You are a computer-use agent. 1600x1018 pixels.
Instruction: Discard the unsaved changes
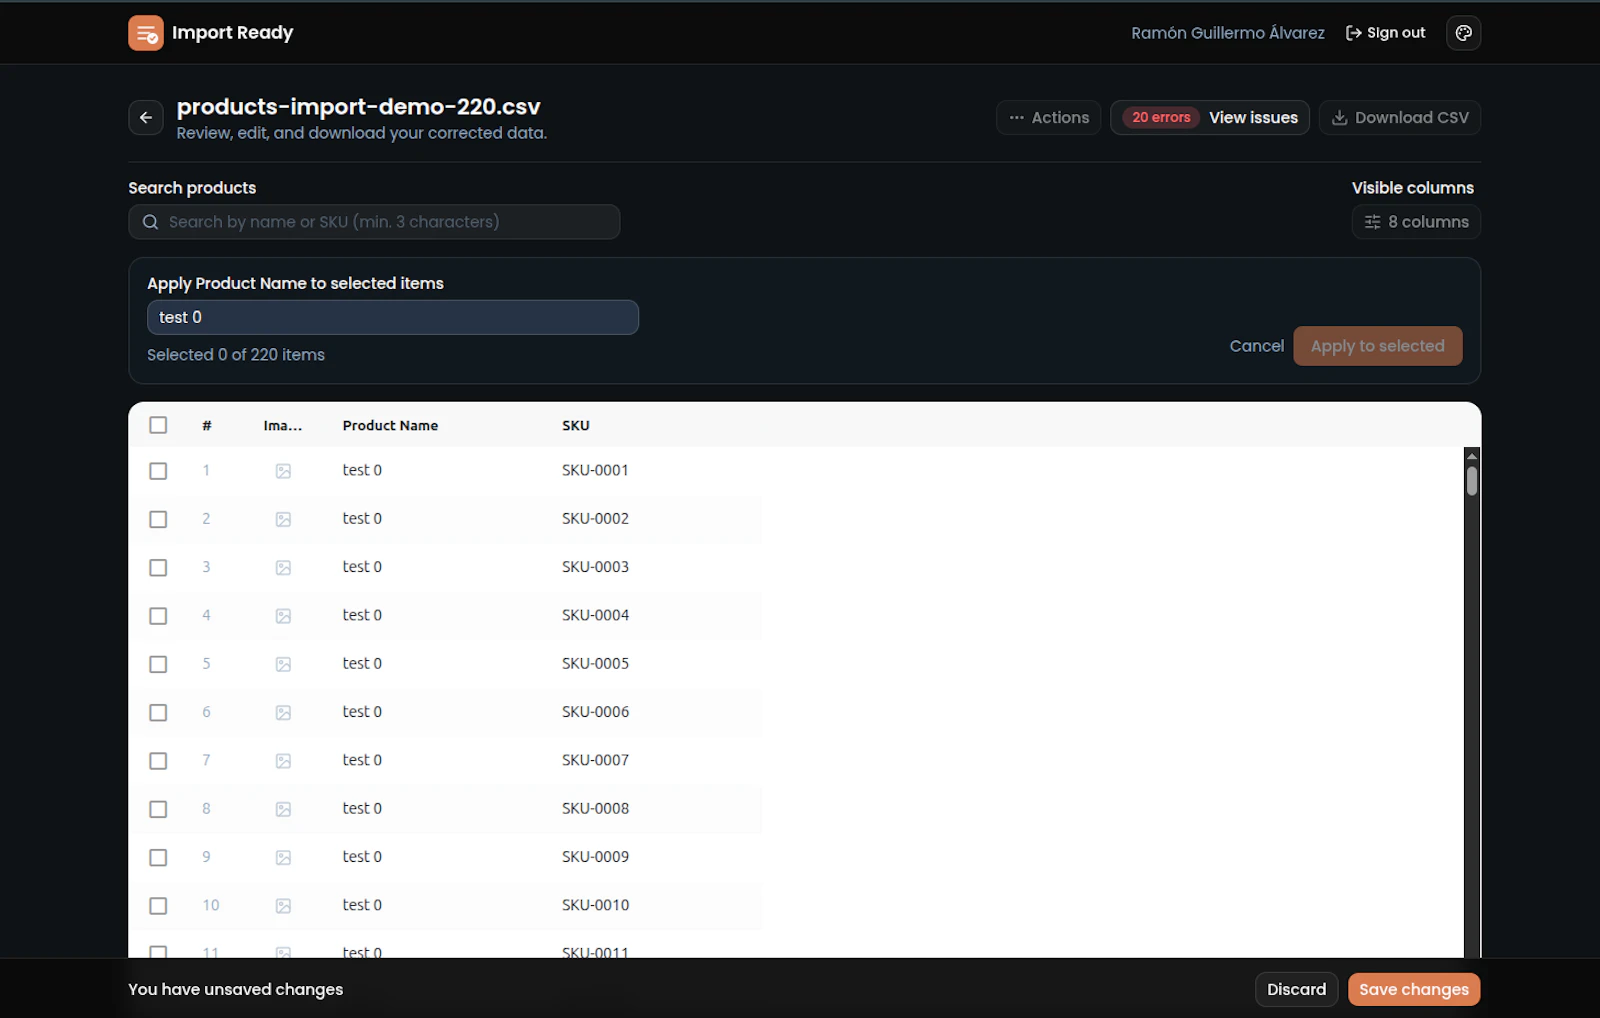pyautogui.click(x=1296, y=989)
